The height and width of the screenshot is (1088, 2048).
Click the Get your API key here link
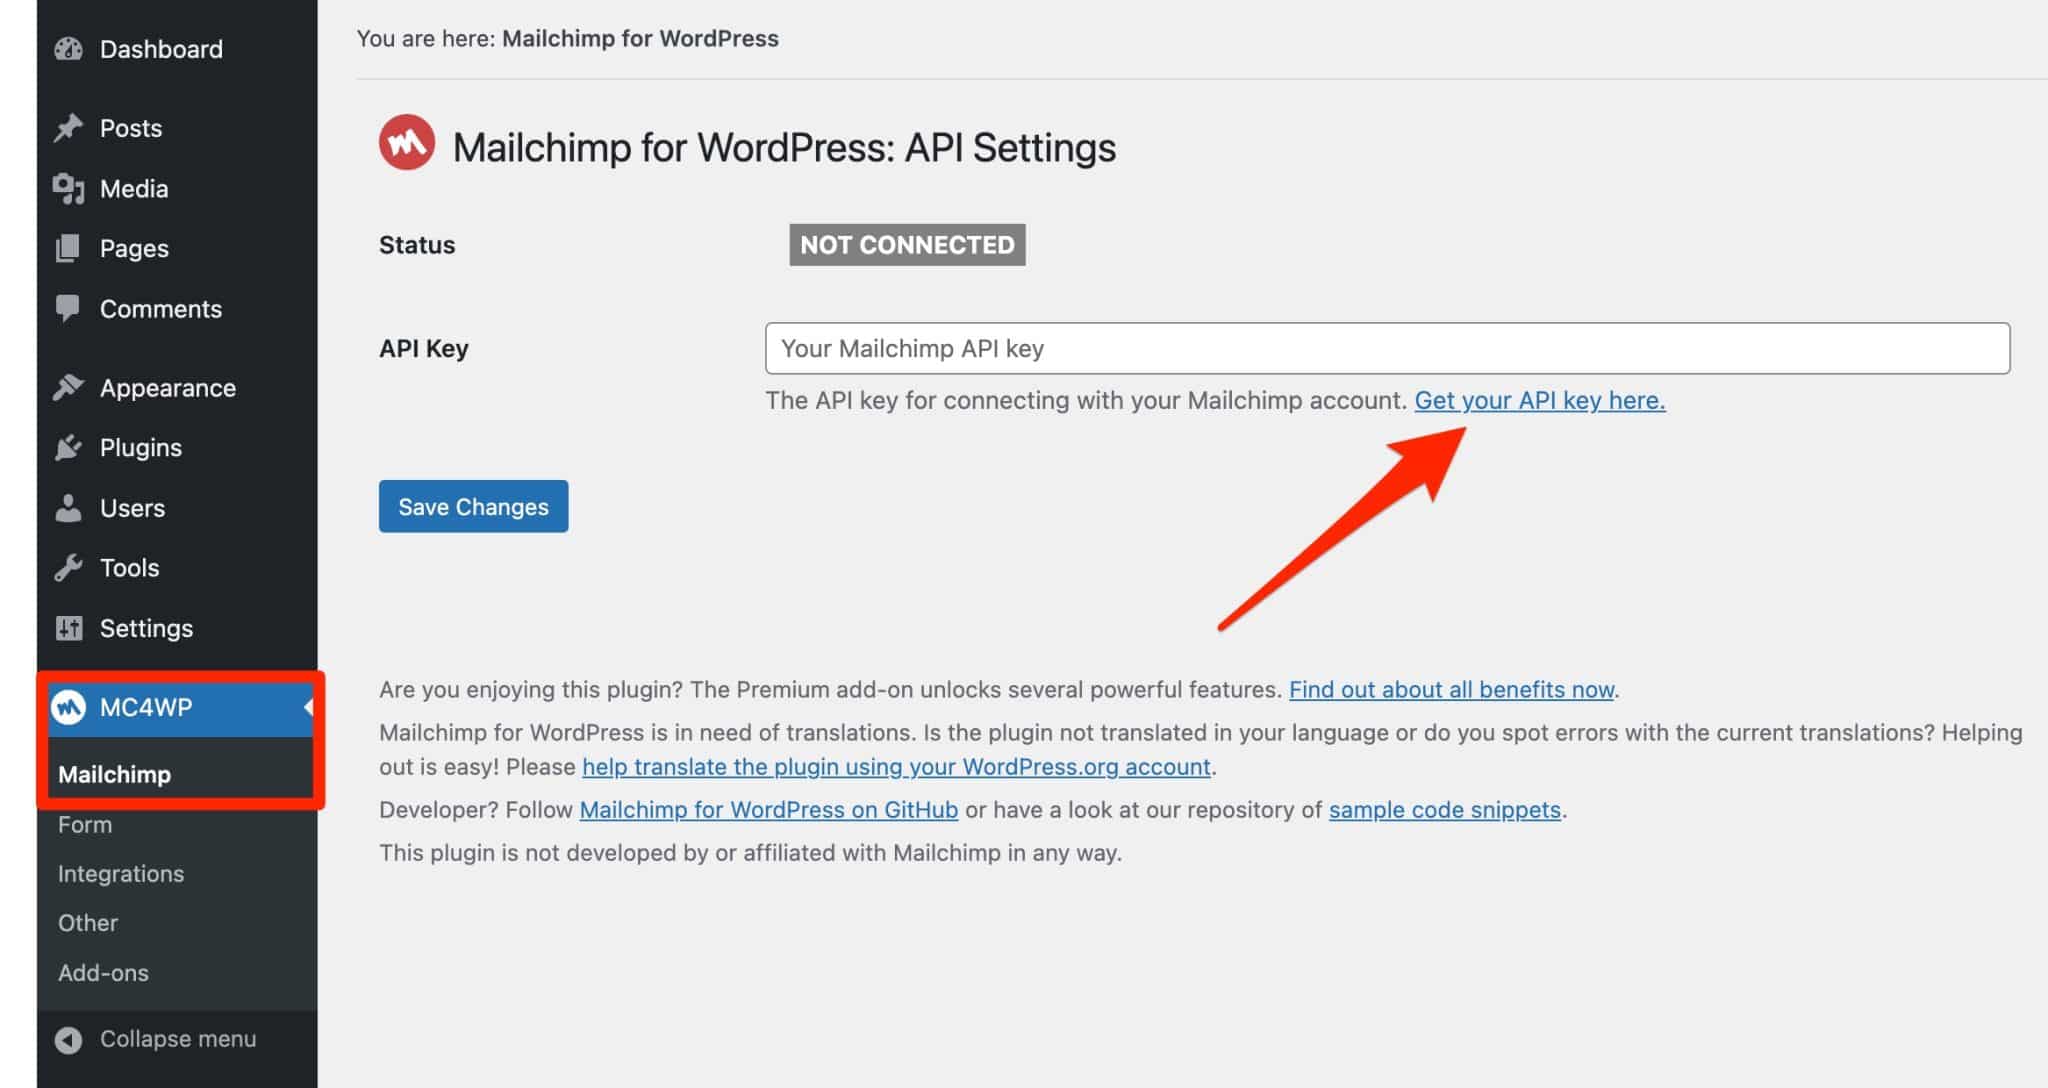[1540, 400]
